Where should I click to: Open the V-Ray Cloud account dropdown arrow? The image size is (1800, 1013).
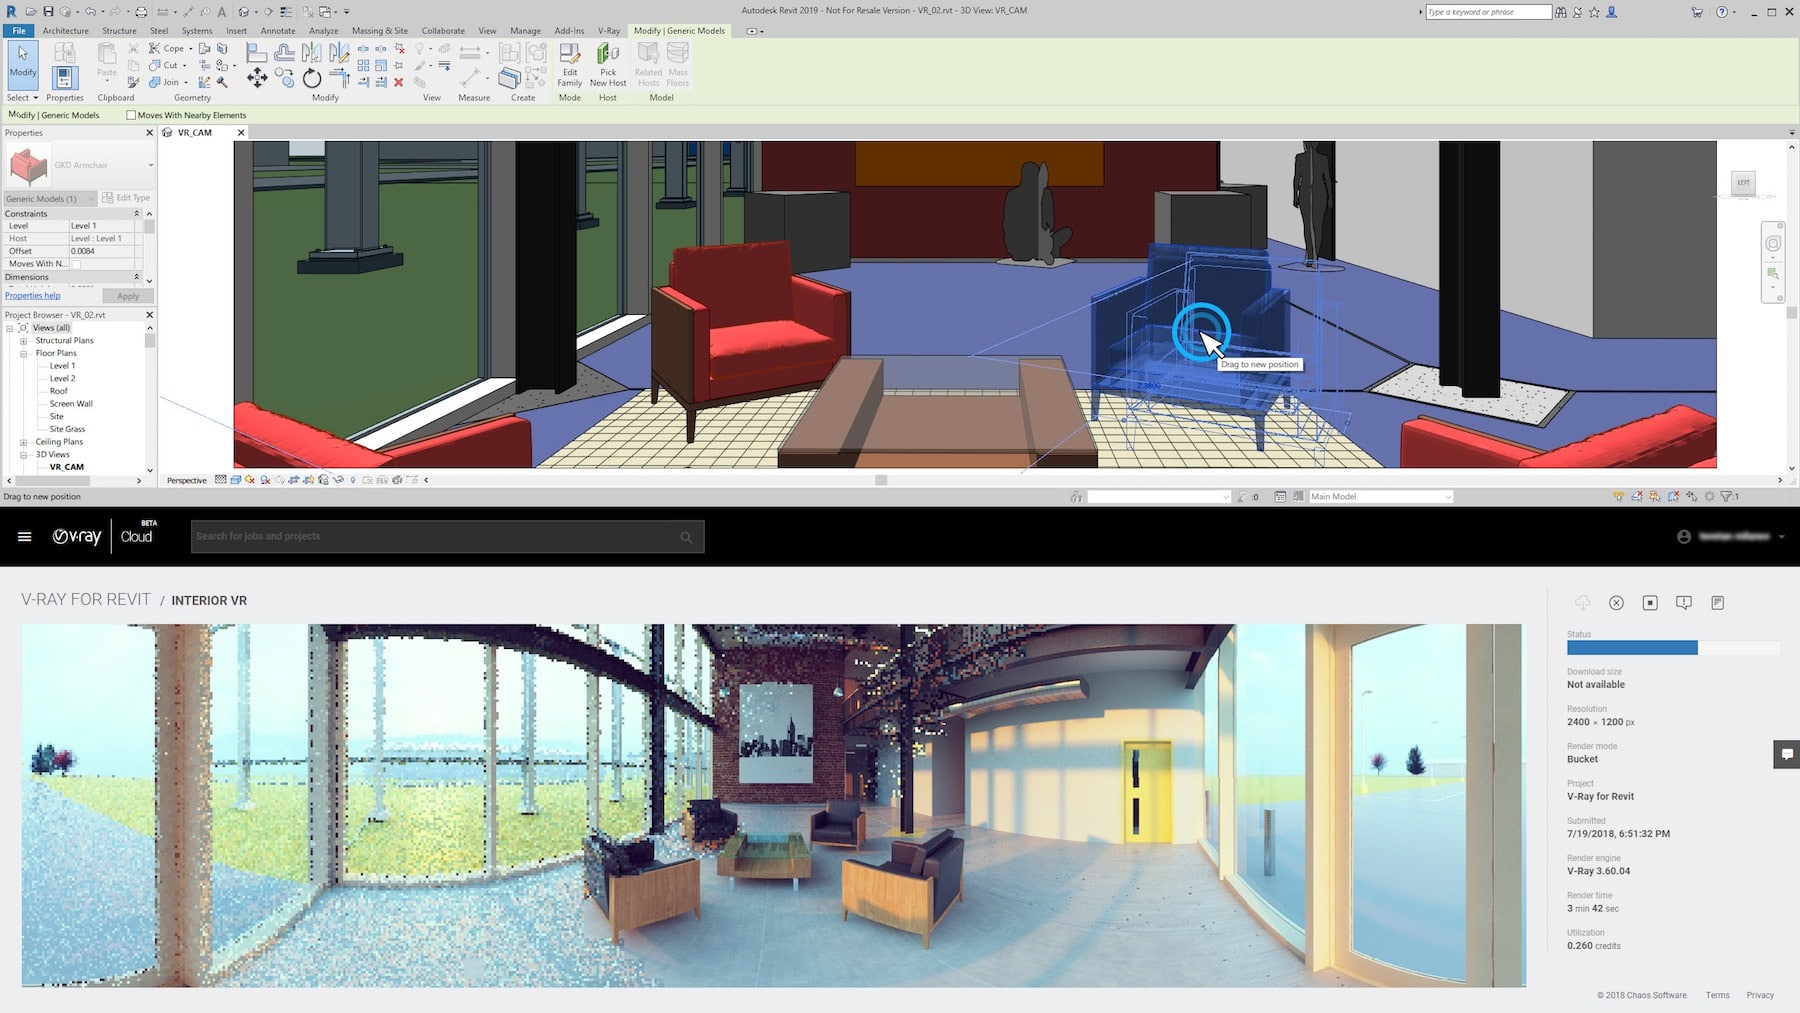1782,537
